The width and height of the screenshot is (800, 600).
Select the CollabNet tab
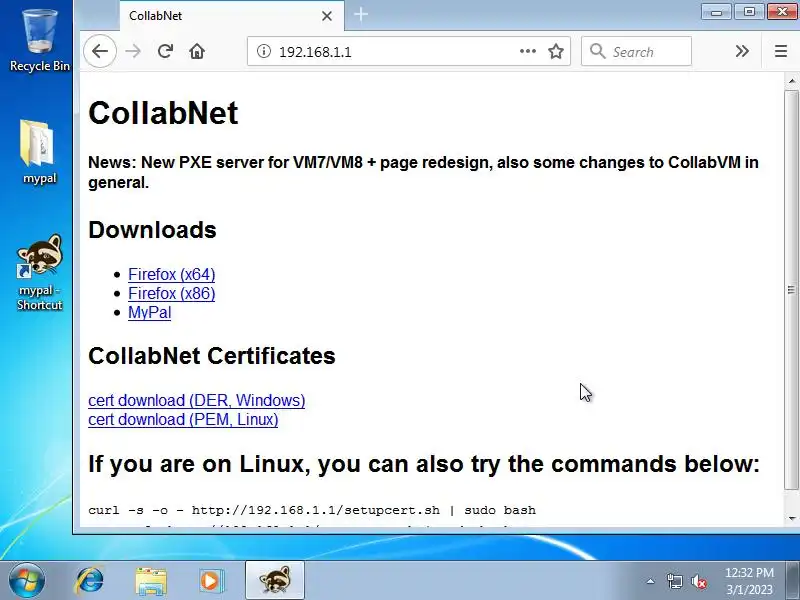pos(232,16)
